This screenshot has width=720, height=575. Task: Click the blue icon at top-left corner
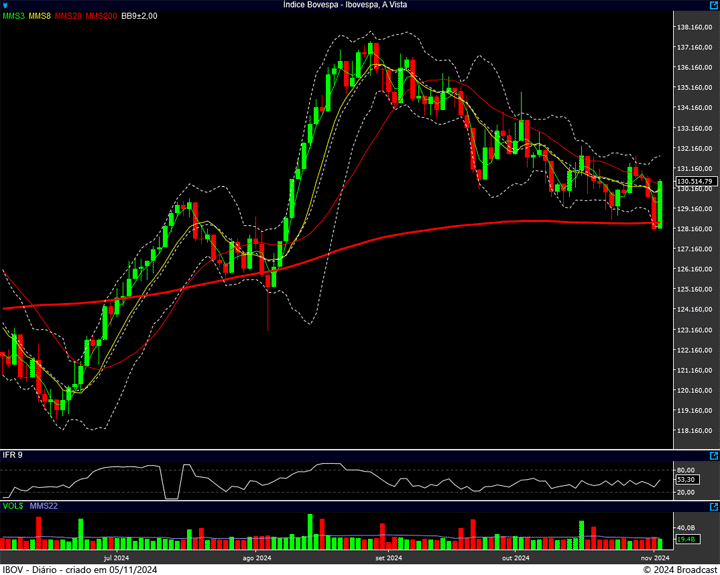(5, 5)
